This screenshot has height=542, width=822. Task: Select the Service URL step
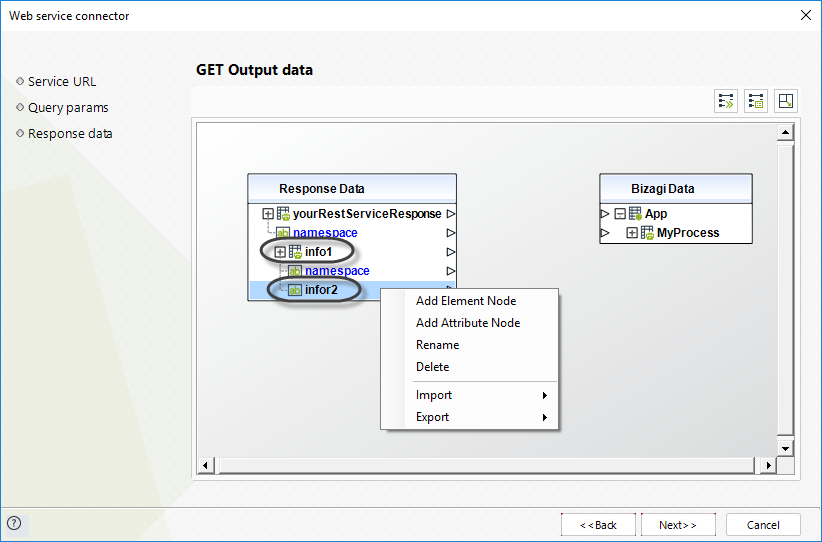[62, 82]
